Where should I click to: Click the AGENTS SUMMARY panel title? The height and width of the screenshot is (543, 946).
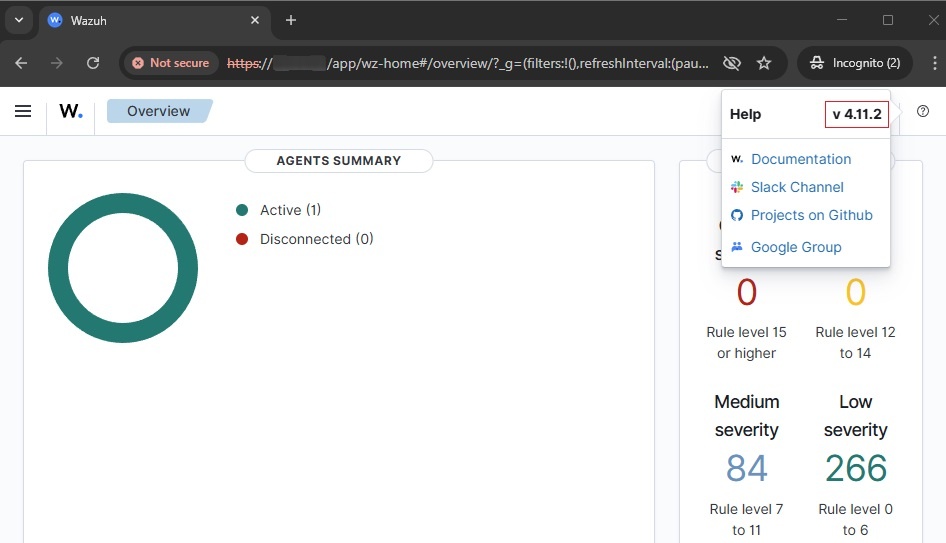338,160
